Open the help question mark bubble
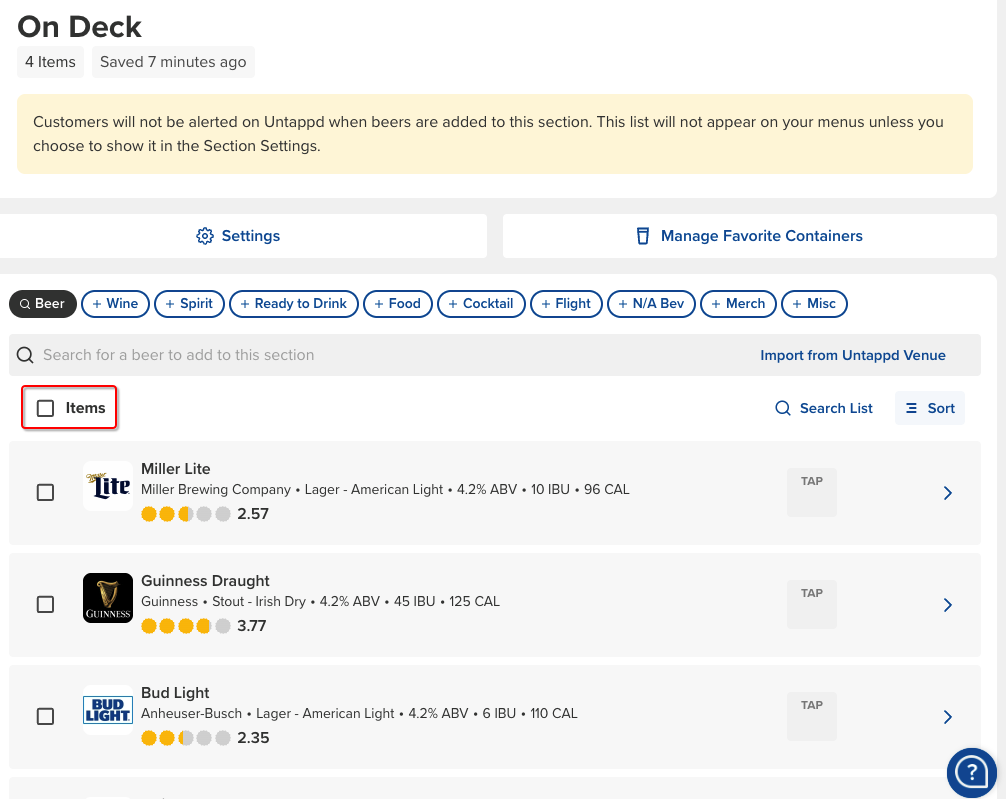The height and width of the screenshot is (799, 1006). coord(971,772)
